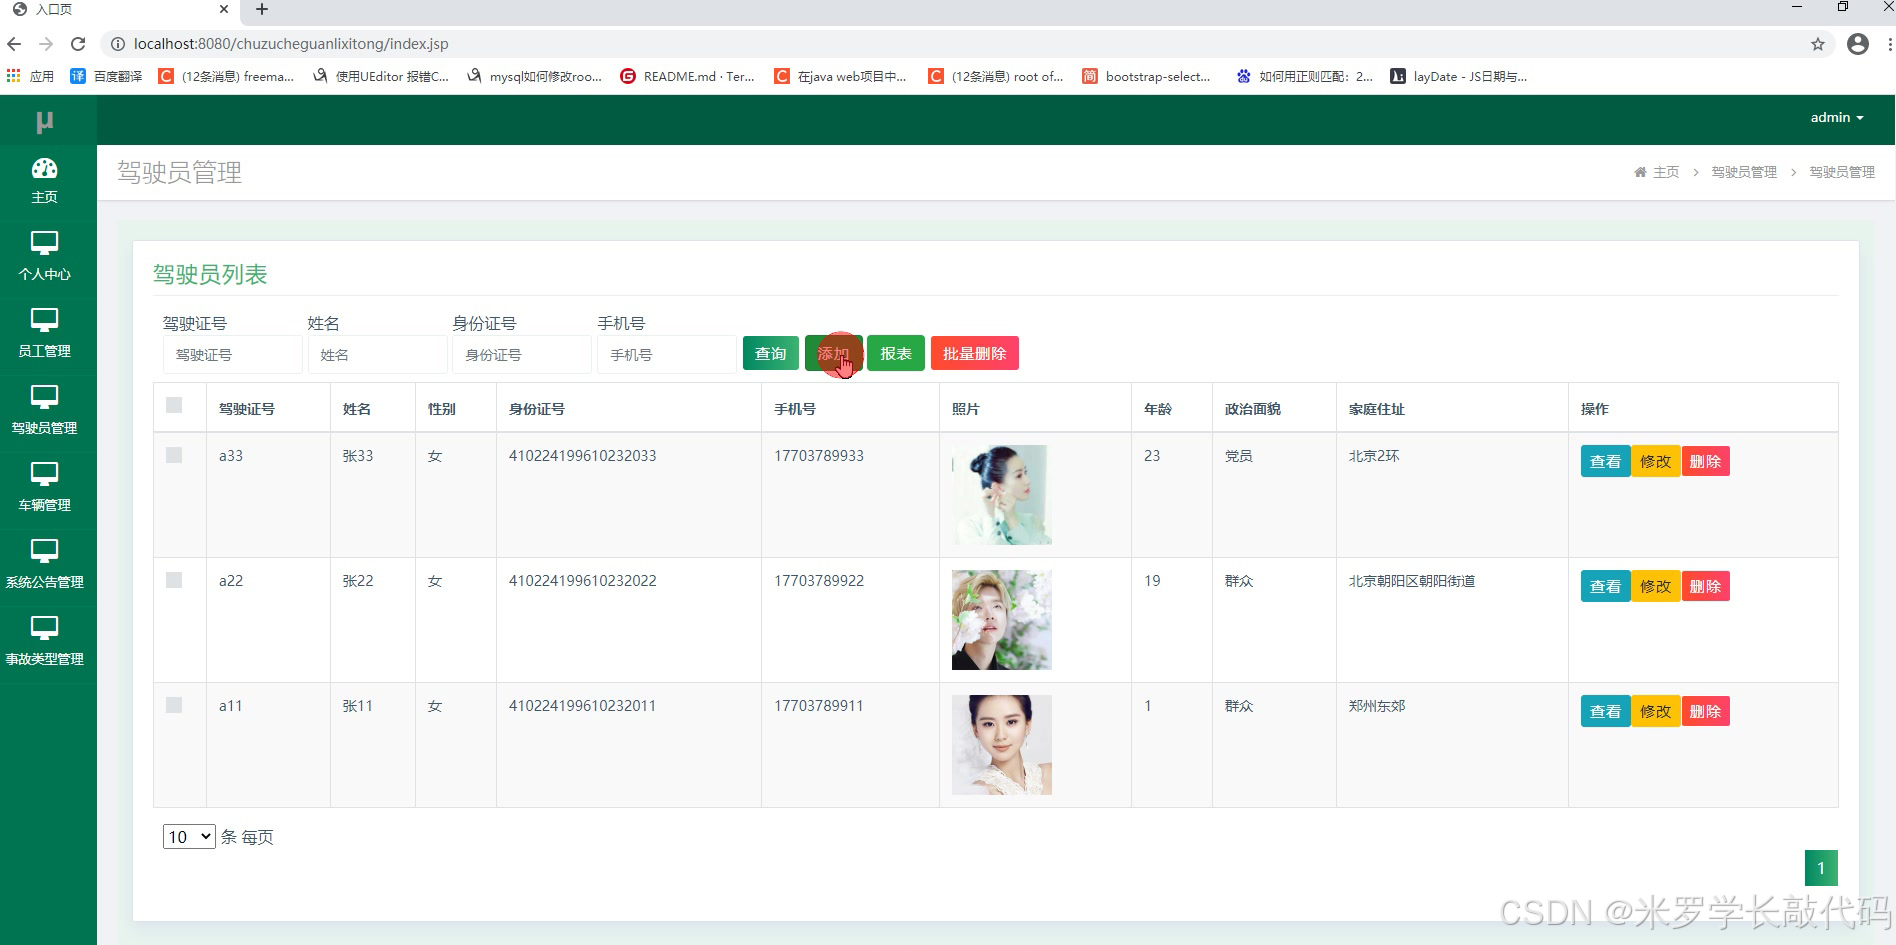Viewport: 1896px width, 945px height.
Task: Navigate to 主页 via the breadcrumb
Action: pyautogui.click(x=1666, y=171)
